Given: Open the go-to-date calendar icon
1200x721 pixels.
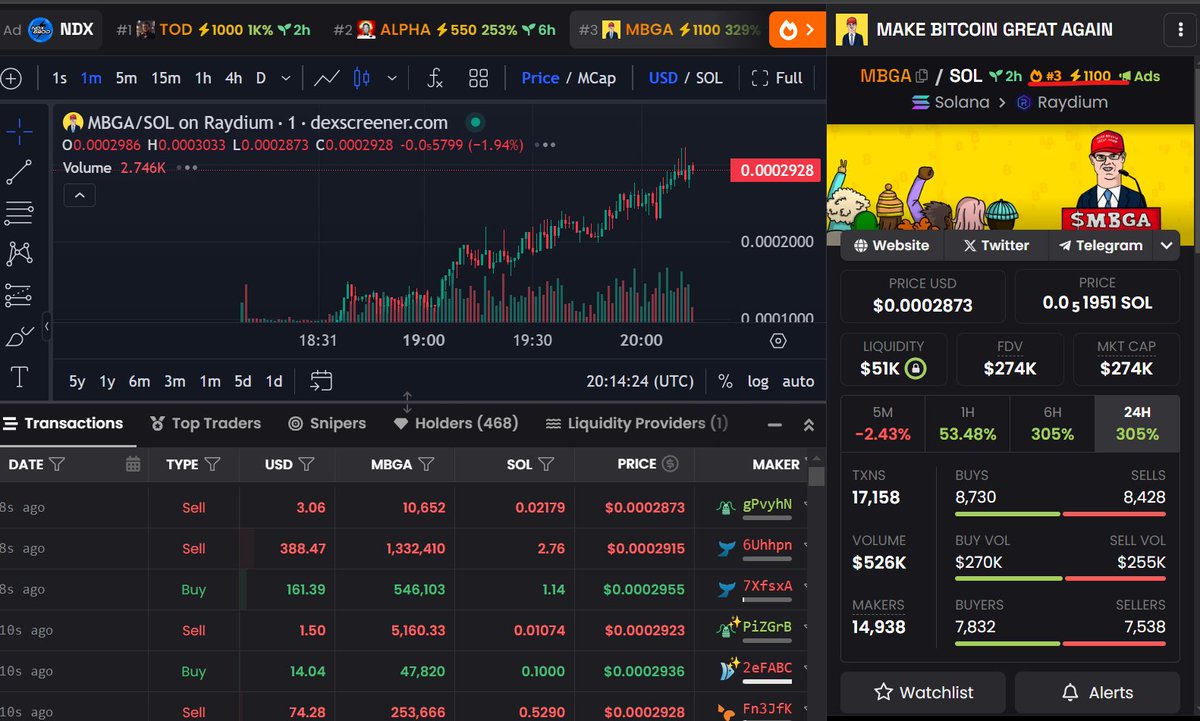Looking at the screenshot, I should 321,381.
